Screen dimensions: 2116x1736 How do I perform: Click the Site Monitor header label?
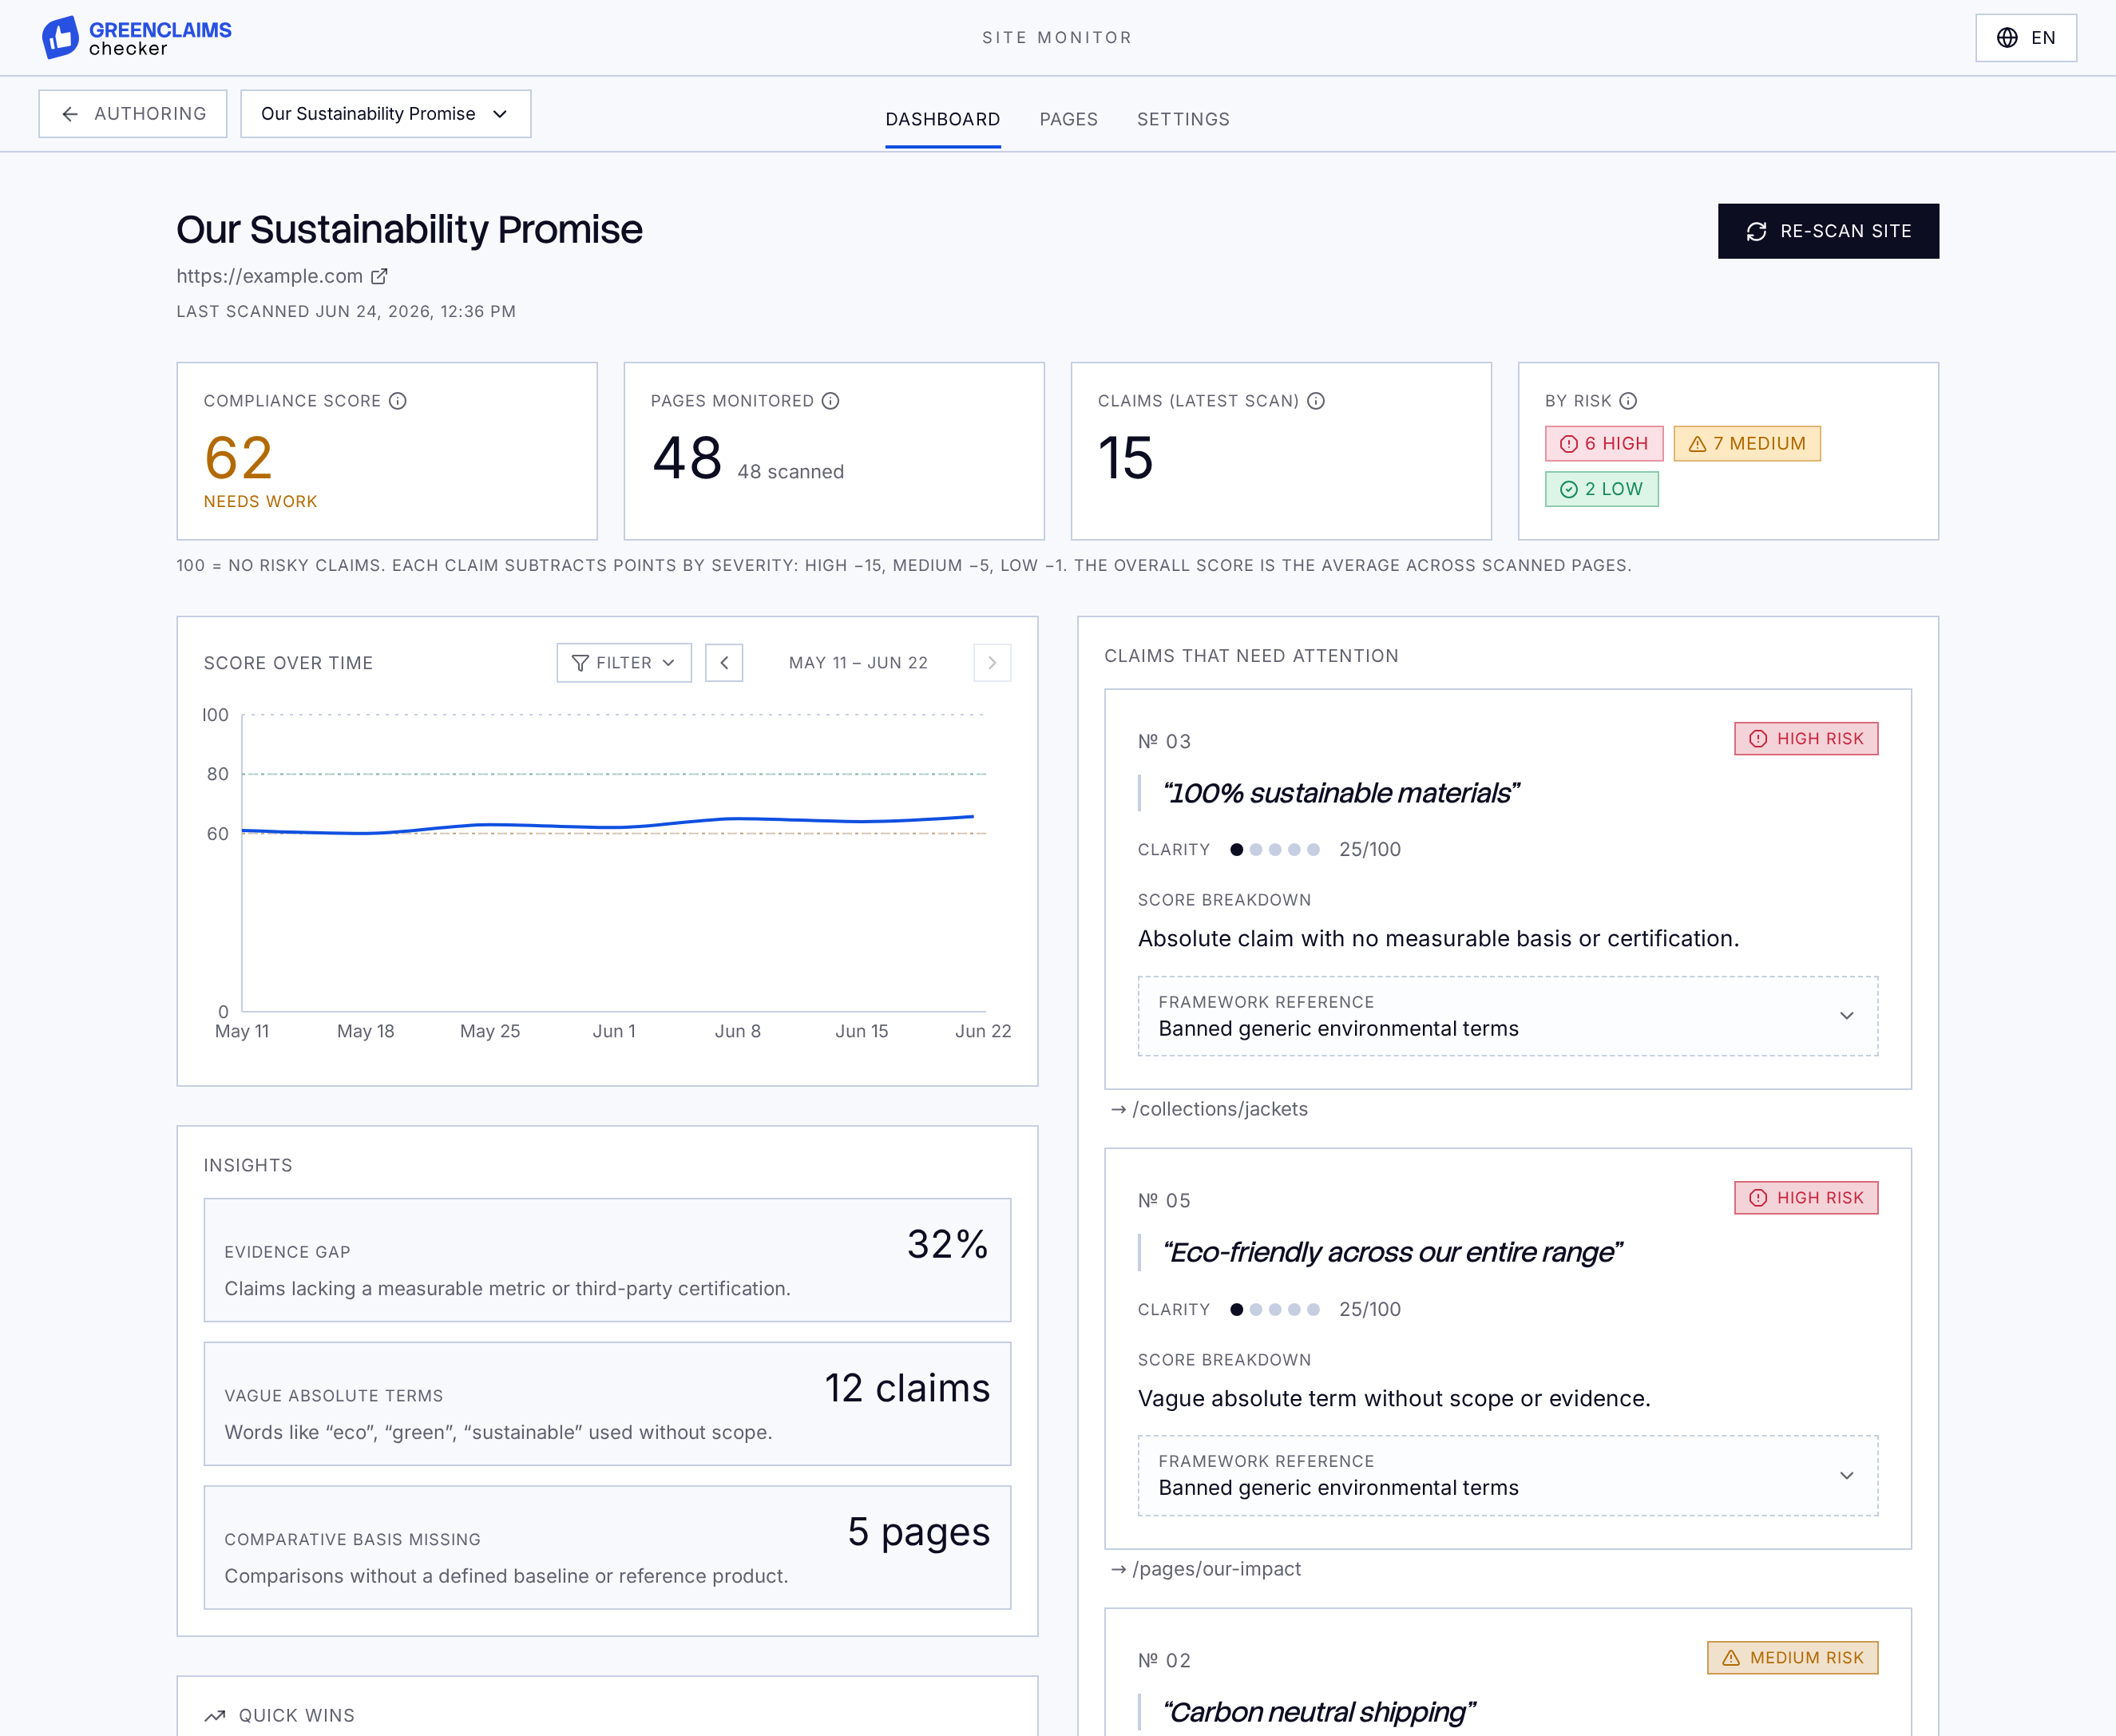[x=1057, y=38]
